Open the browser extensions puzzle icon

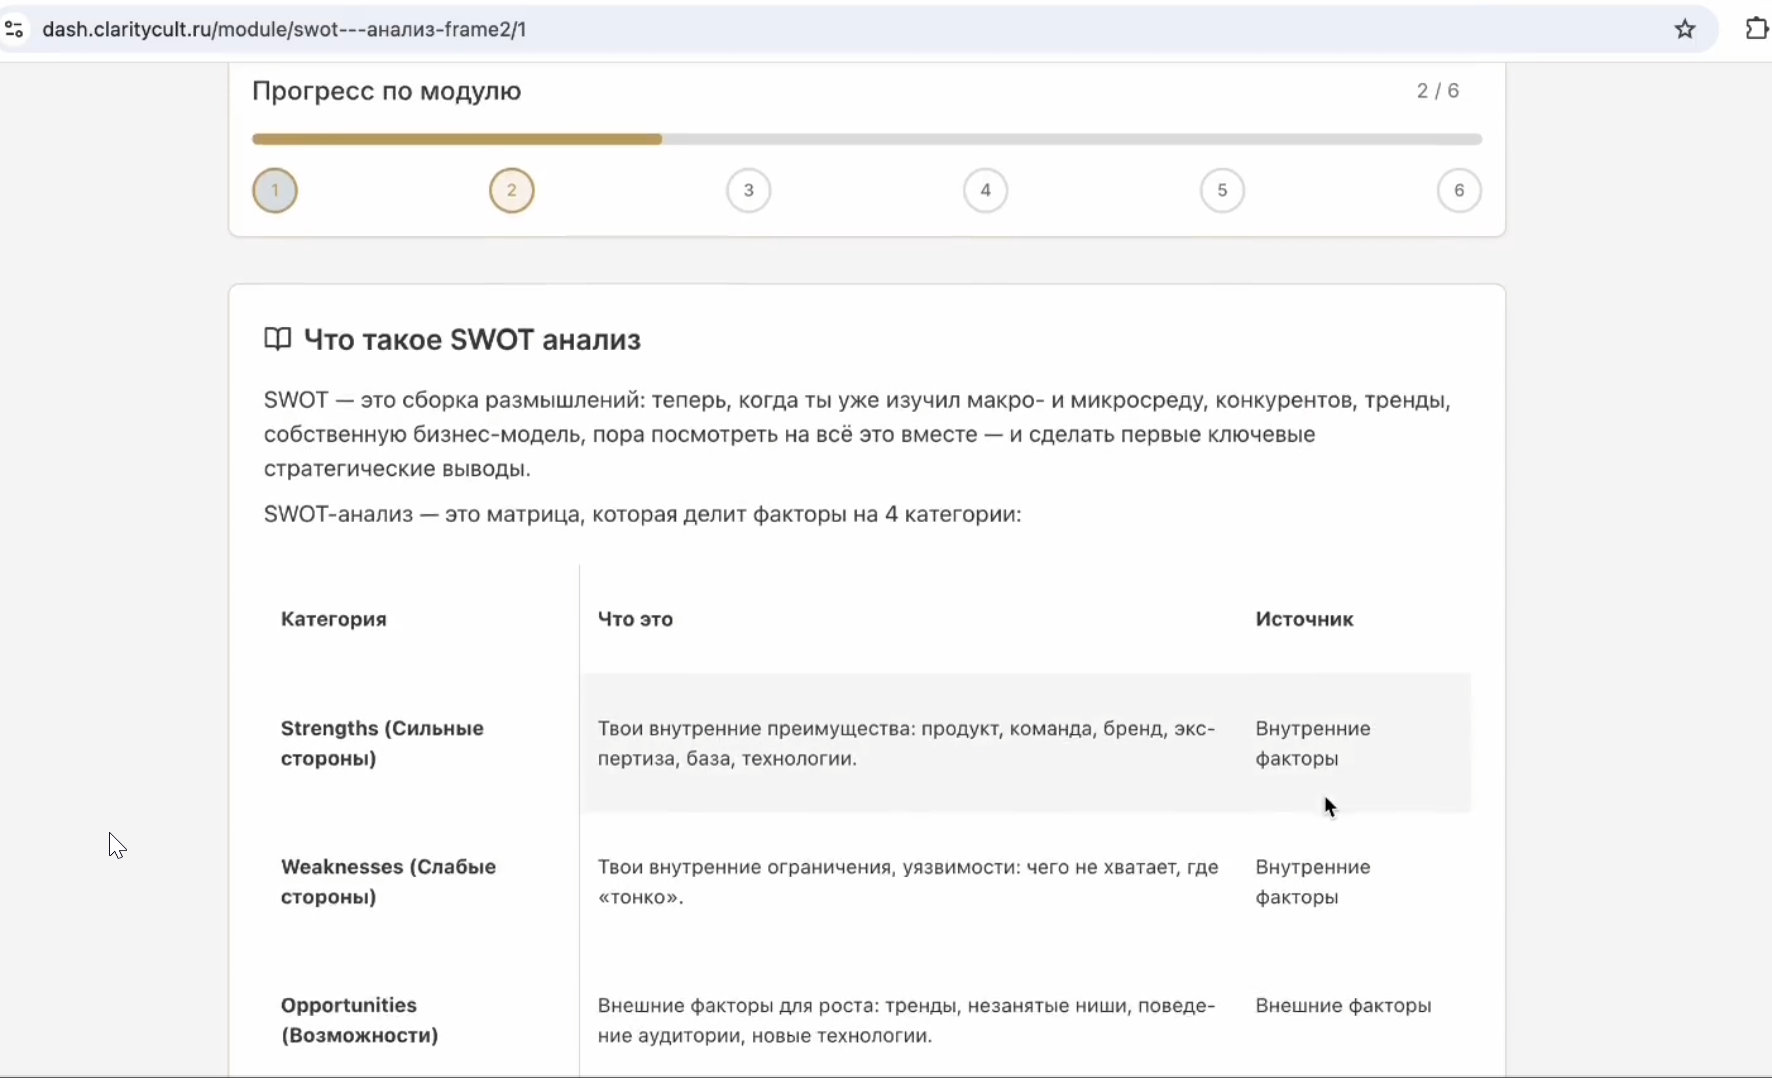click(x=1756, y=29)
